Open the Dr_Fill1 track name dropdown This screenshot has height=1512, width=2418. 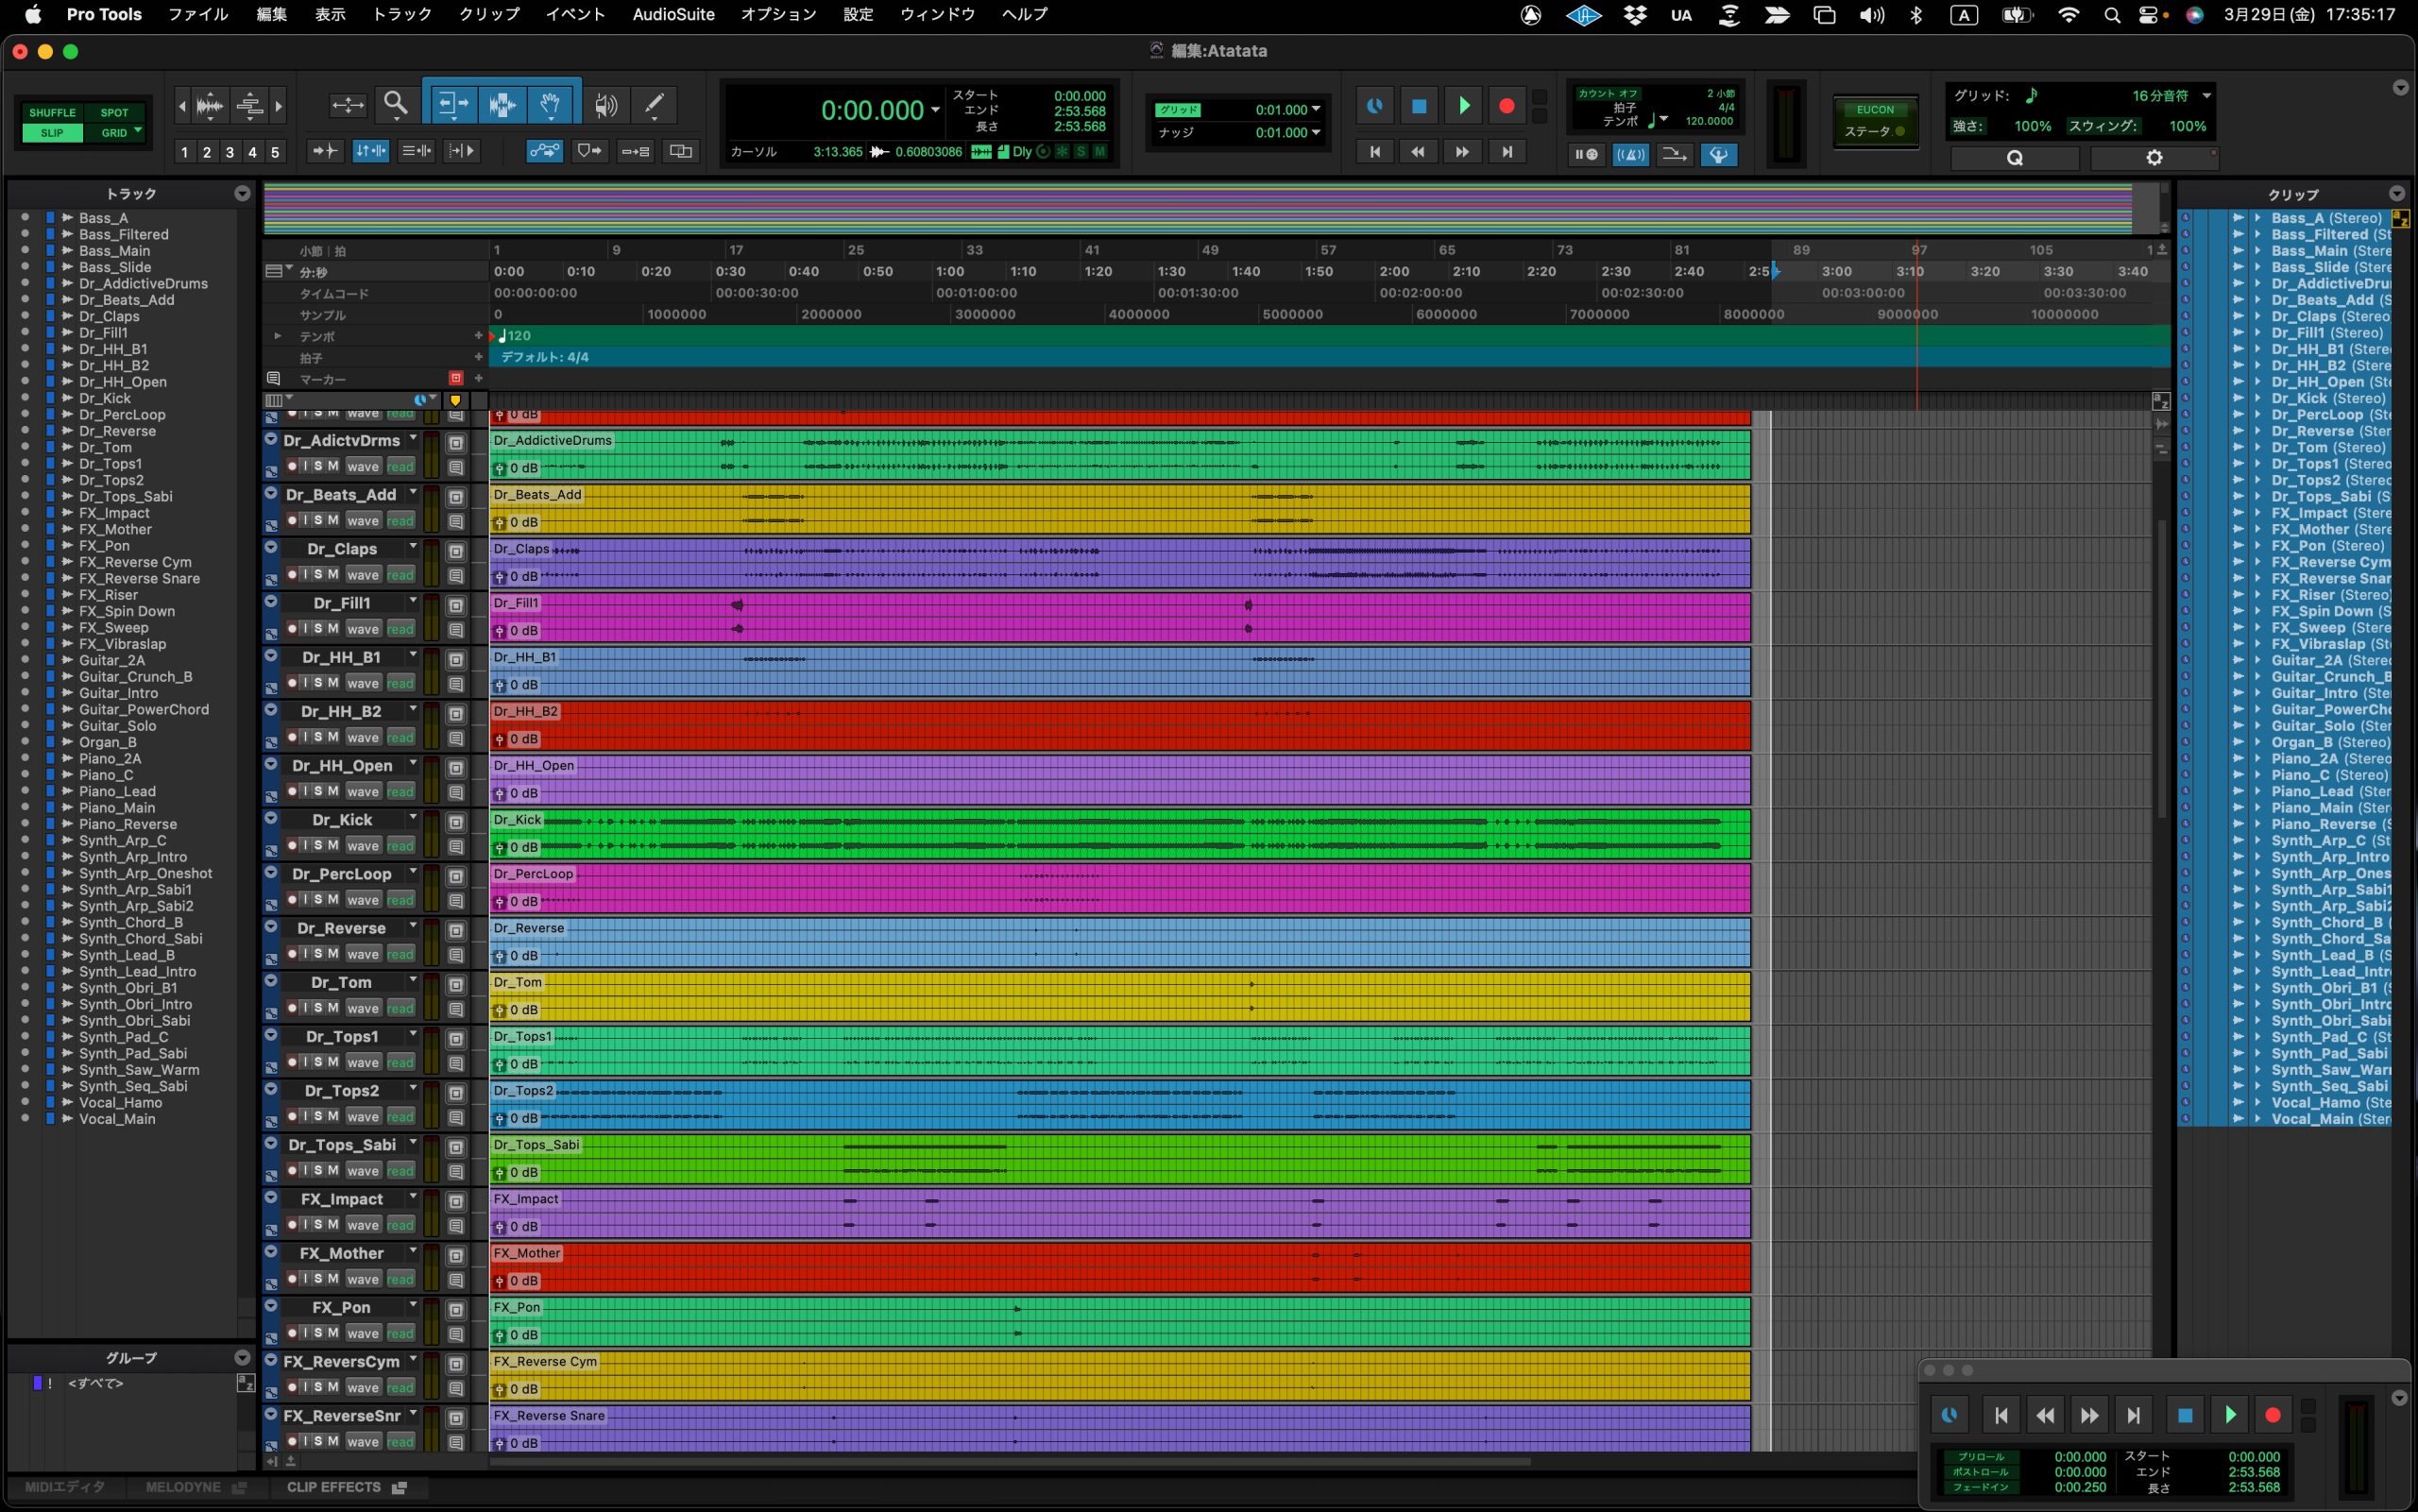[412, 601]
